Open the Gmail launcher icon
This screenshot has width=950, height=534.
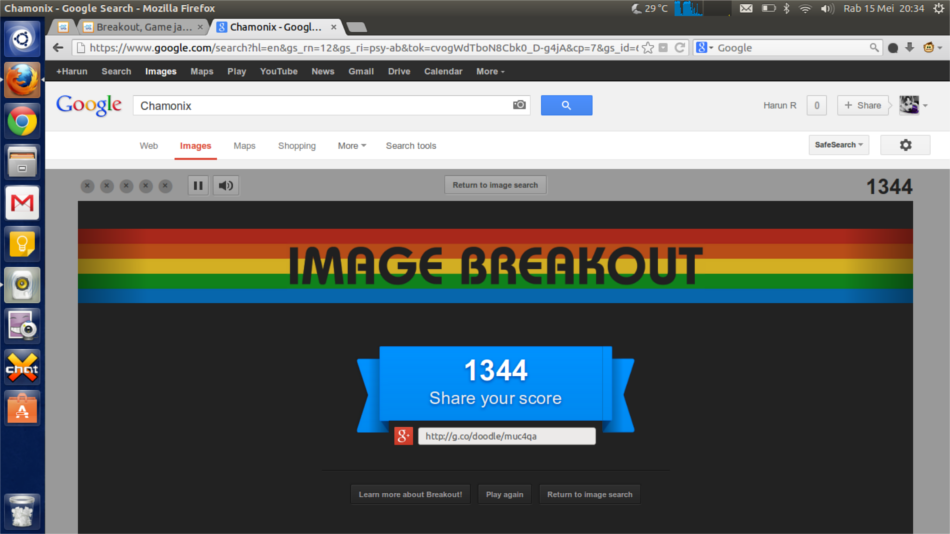[22, 203]
